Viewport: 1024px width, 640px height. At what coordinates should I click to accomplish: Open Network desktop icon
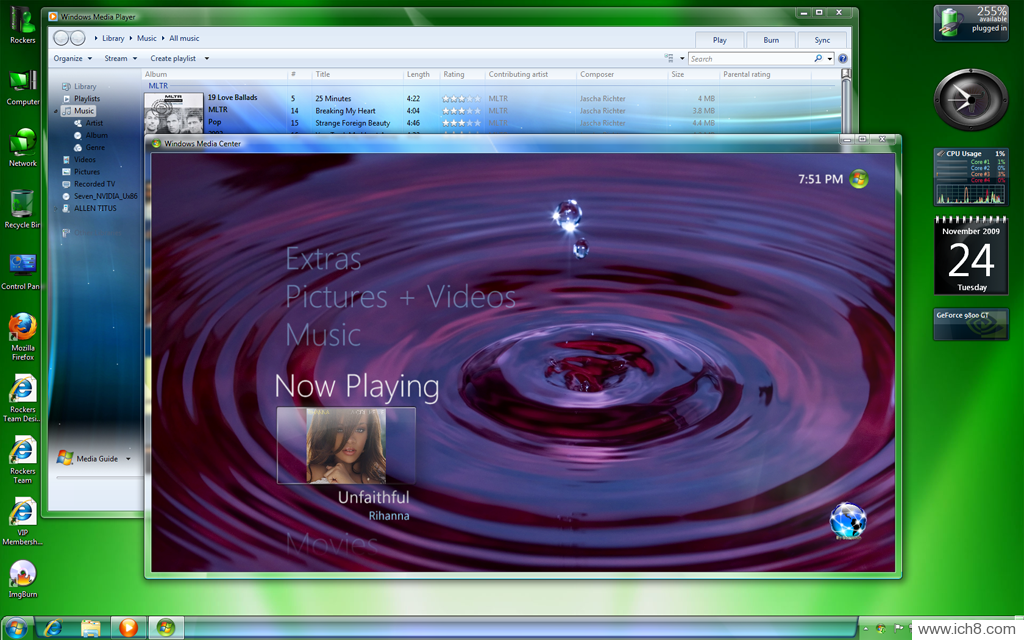tap(23, 148)
